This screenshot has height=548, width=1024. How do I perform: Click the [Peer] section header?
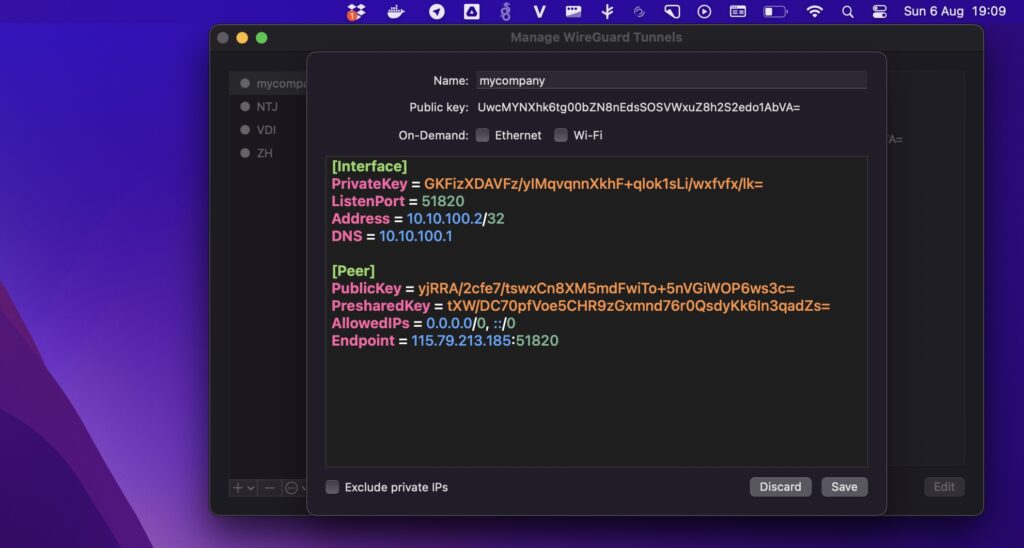pos(353,271)
